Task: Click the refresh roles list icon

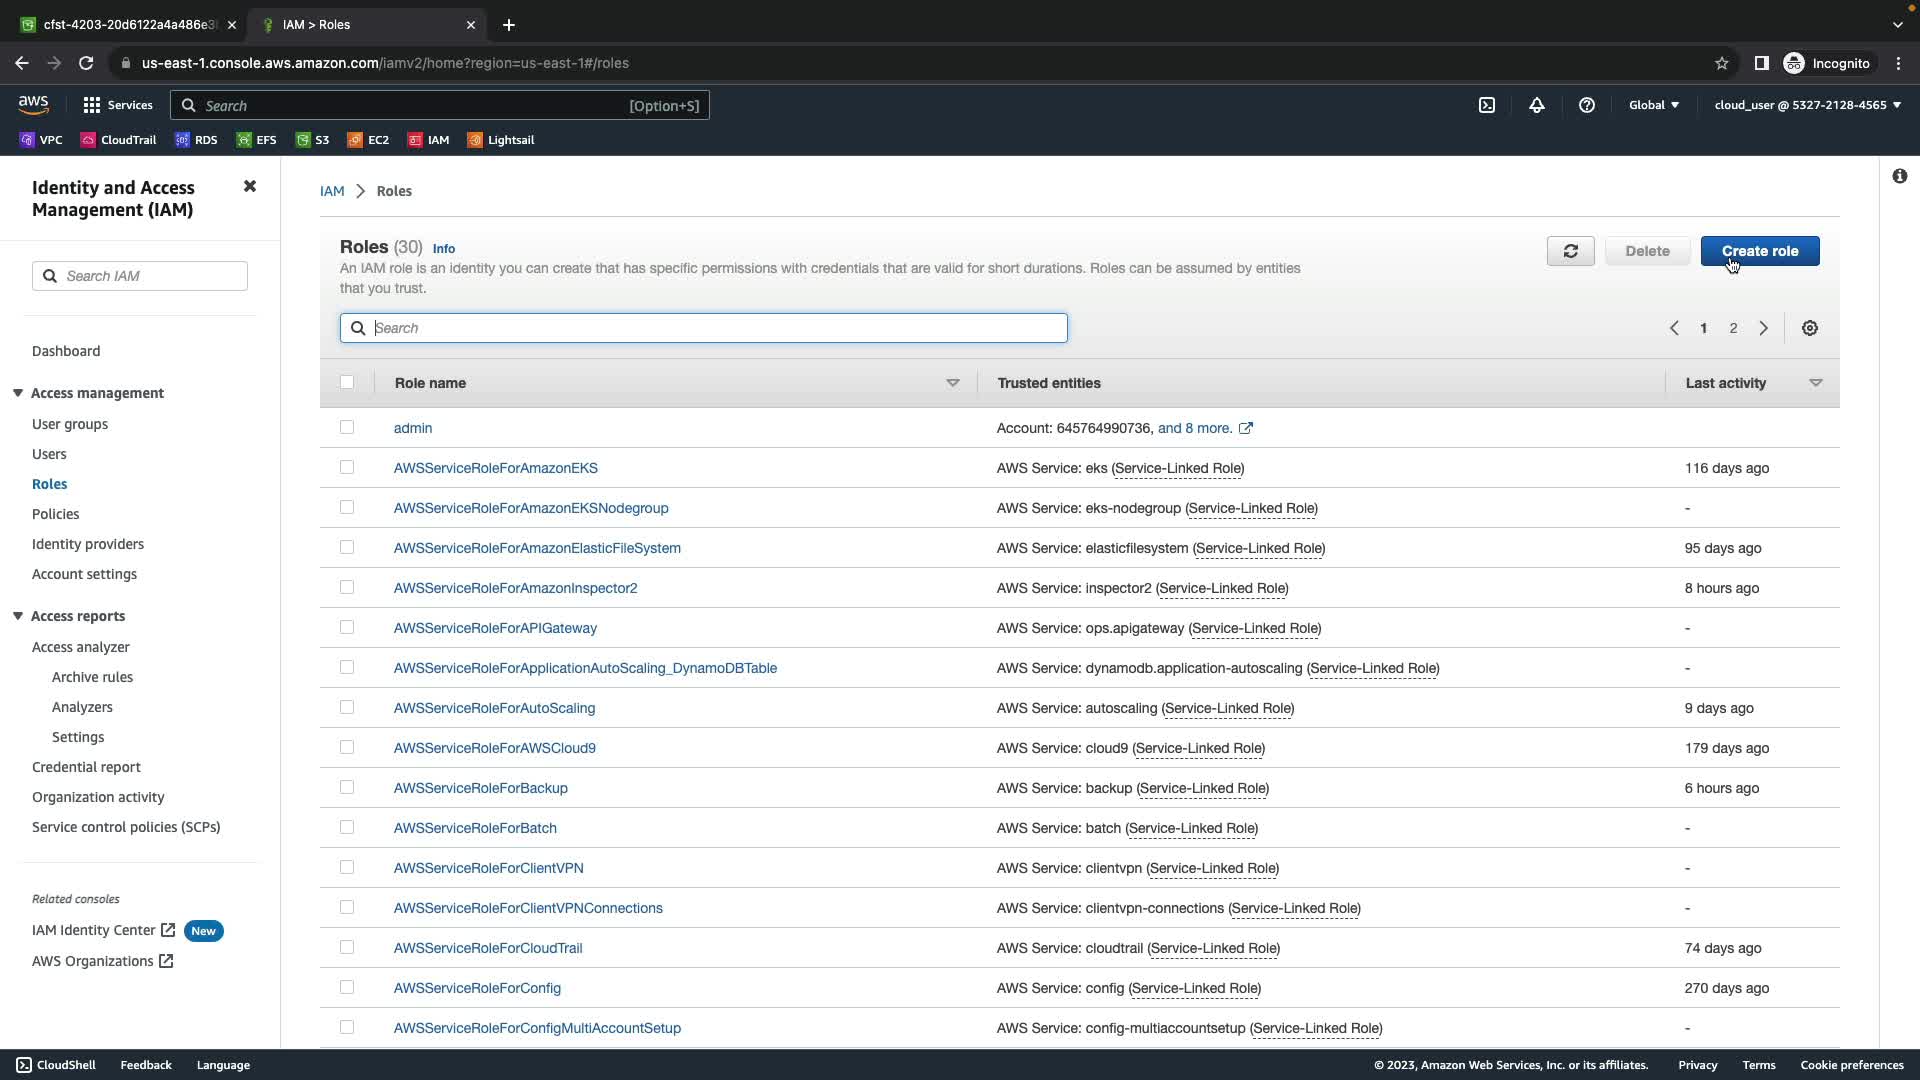Action: [x=1570, y=251]
